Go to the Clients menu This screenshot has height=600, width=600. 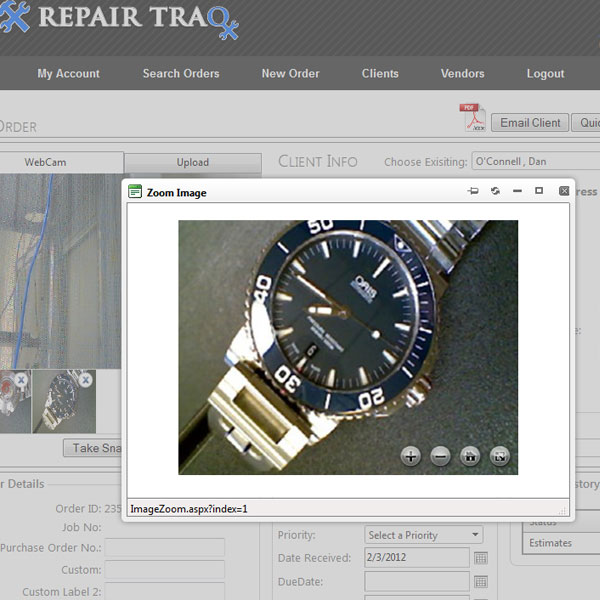click(x=380, y=73)
